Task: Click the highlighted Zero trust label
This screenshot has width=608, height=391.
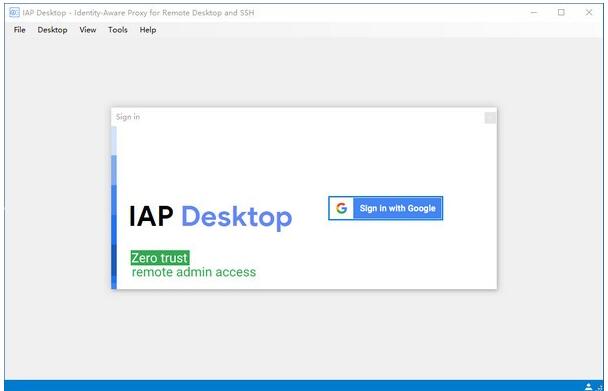Action: (160, 258)
